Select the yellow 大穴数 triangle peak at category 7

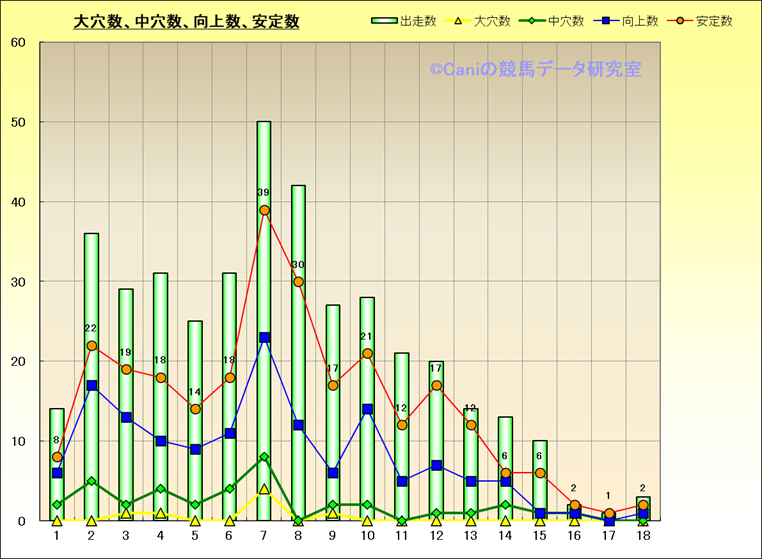click(264, 489)
